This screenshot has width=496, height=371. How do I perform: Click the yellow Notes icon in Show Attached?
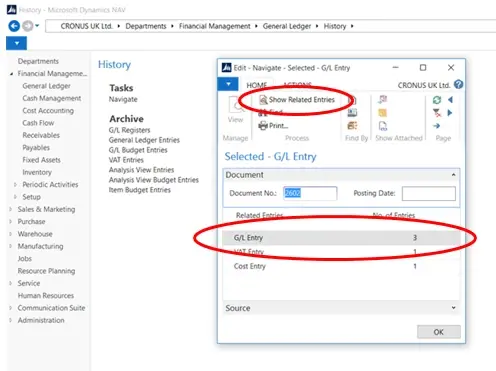[x=383, y=113]
